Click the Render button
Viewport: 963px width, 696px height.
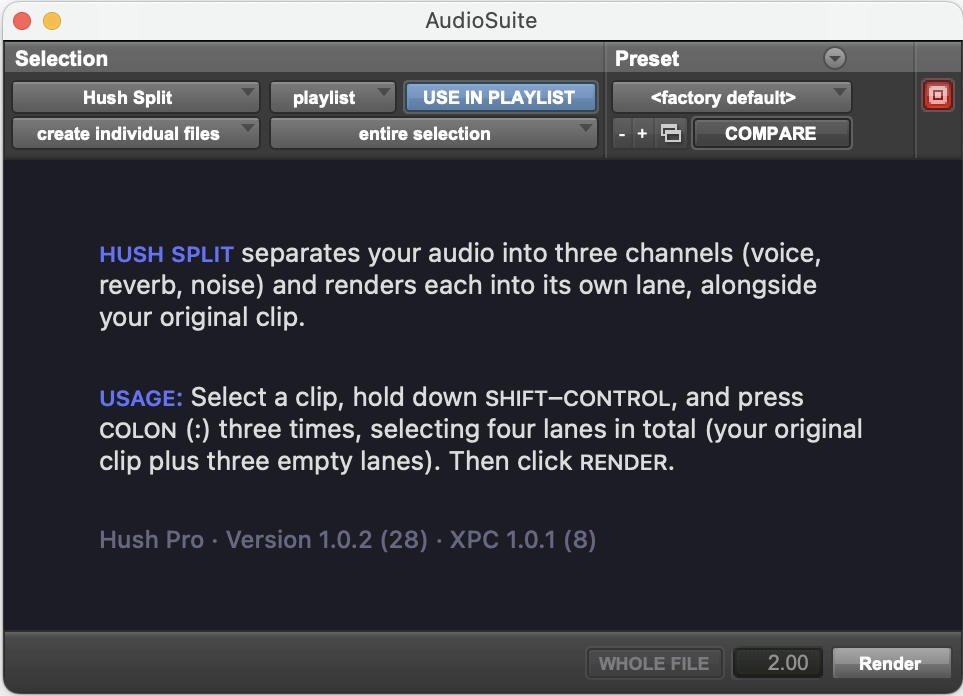point(891,663)
